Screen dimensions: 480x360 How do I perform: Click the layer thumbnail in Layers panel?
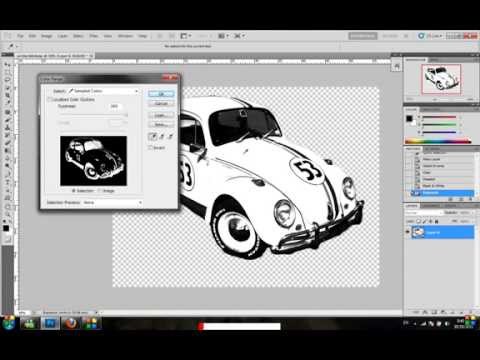tap(418, 232)
